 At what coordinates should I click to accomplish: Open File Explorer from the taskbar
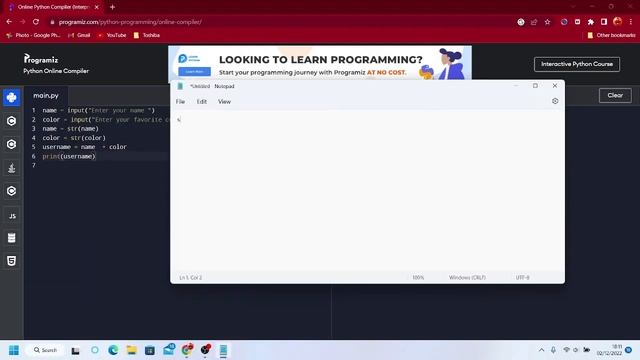[x=131, y=350]
